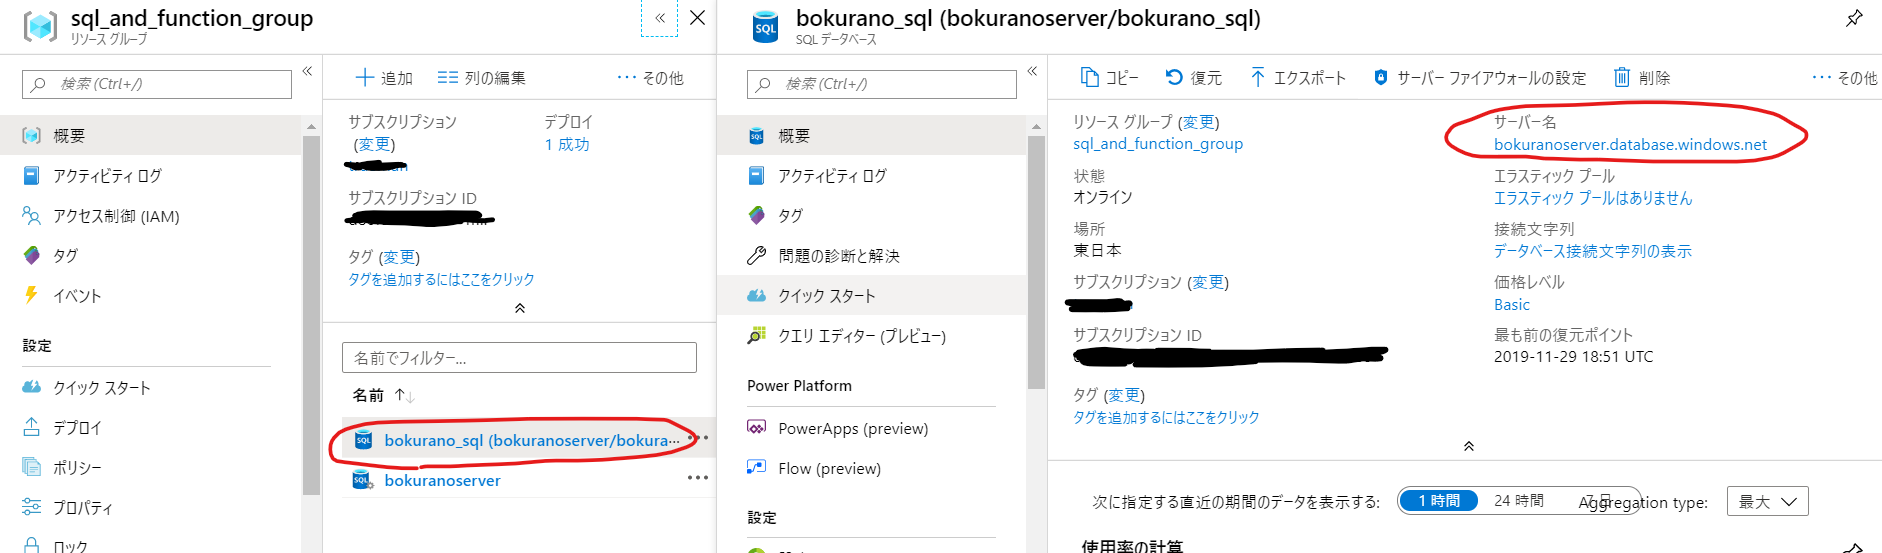
Task: Sort resources by 名前 column arrows
Action: point(404,395)
